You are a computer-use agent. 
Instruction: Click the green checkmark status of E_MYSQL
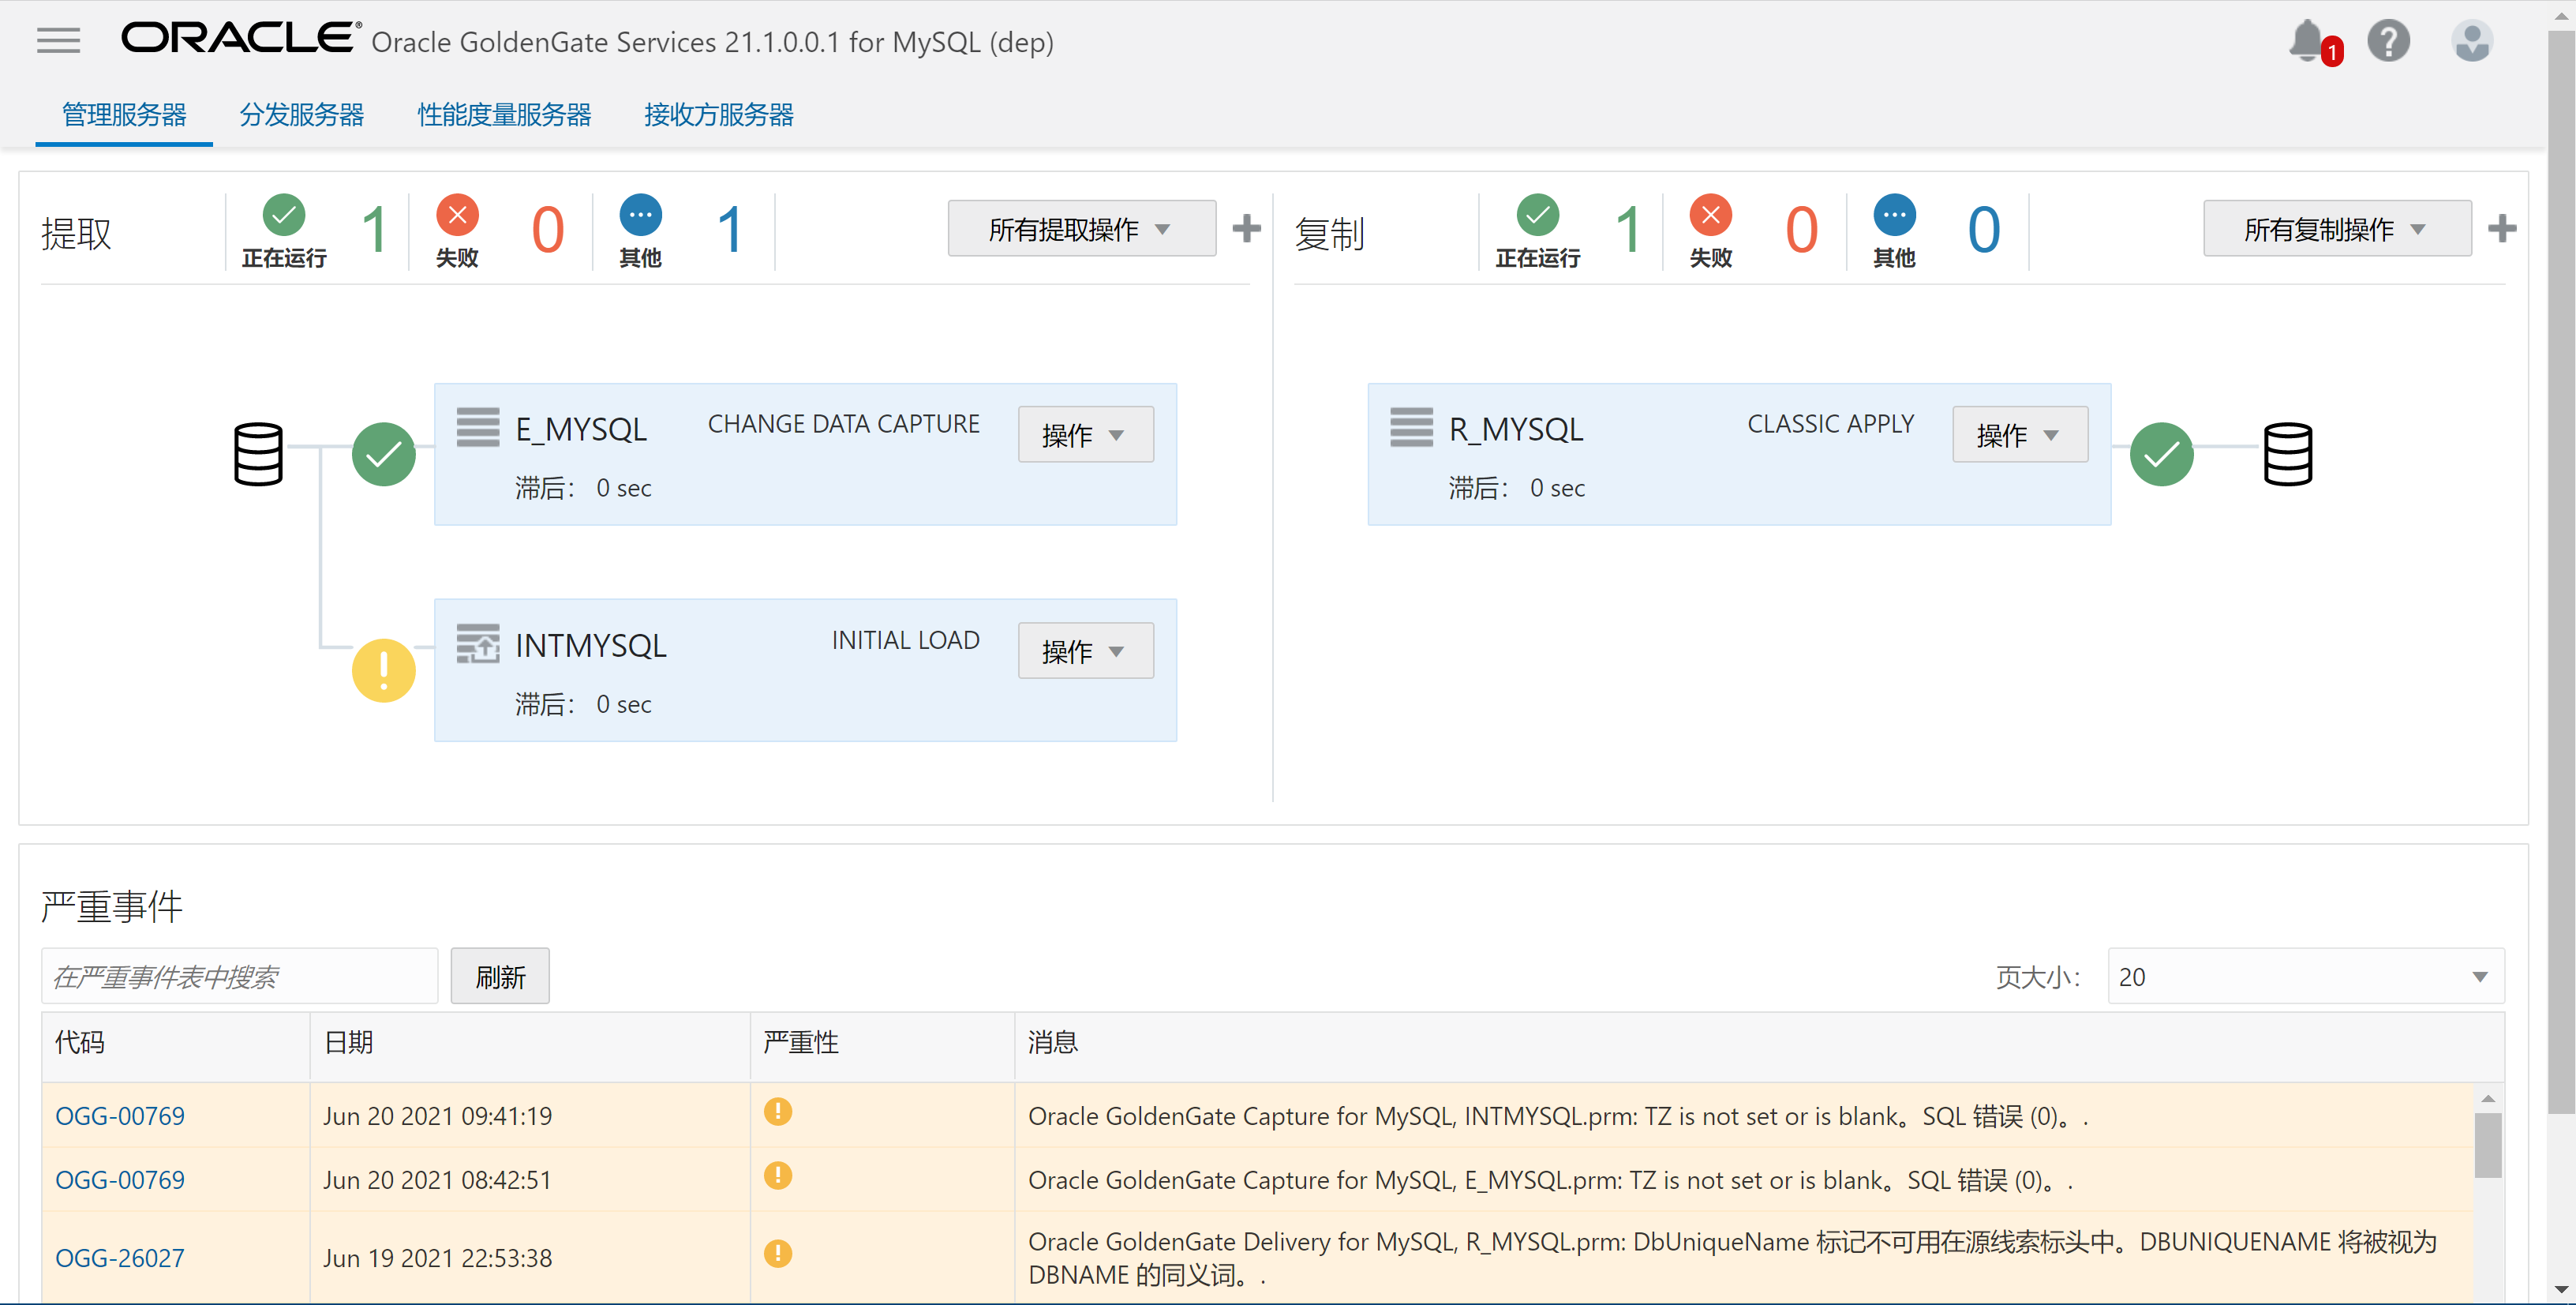click(x=383, y=455)
